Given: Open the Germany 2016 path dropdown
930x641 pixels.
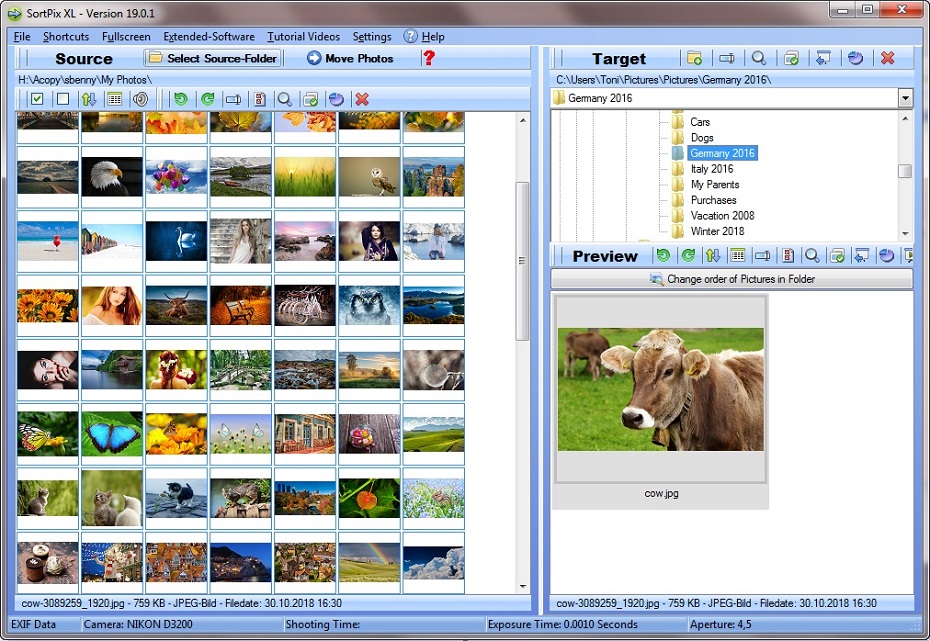Looking at the screenshot, I should click(905, 97).
